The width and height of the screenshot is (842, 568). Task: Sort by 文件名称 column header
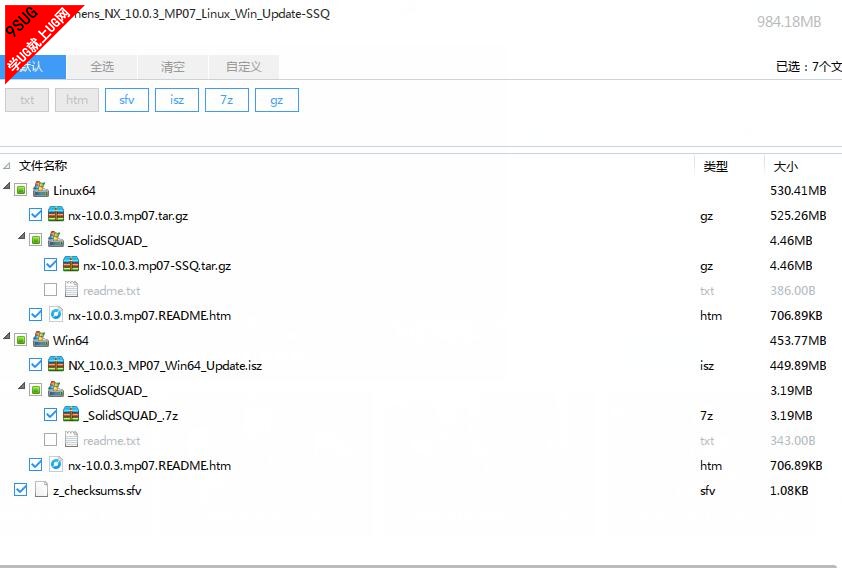coord(43,166)
